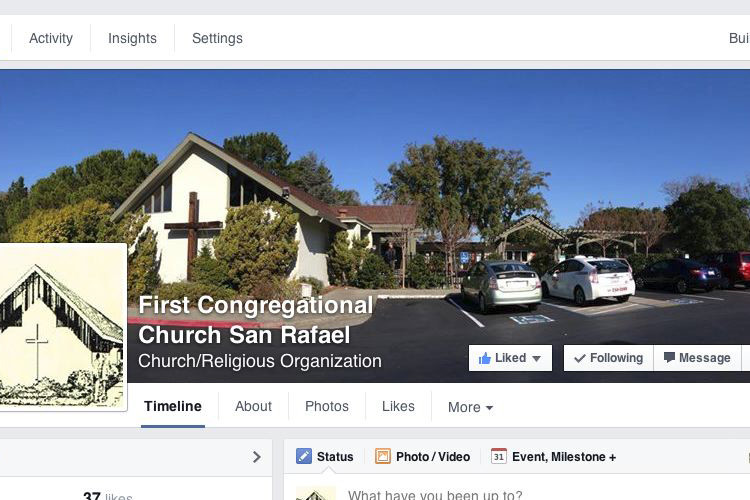Switch to the Timeline tab

(x=173, y=406)
